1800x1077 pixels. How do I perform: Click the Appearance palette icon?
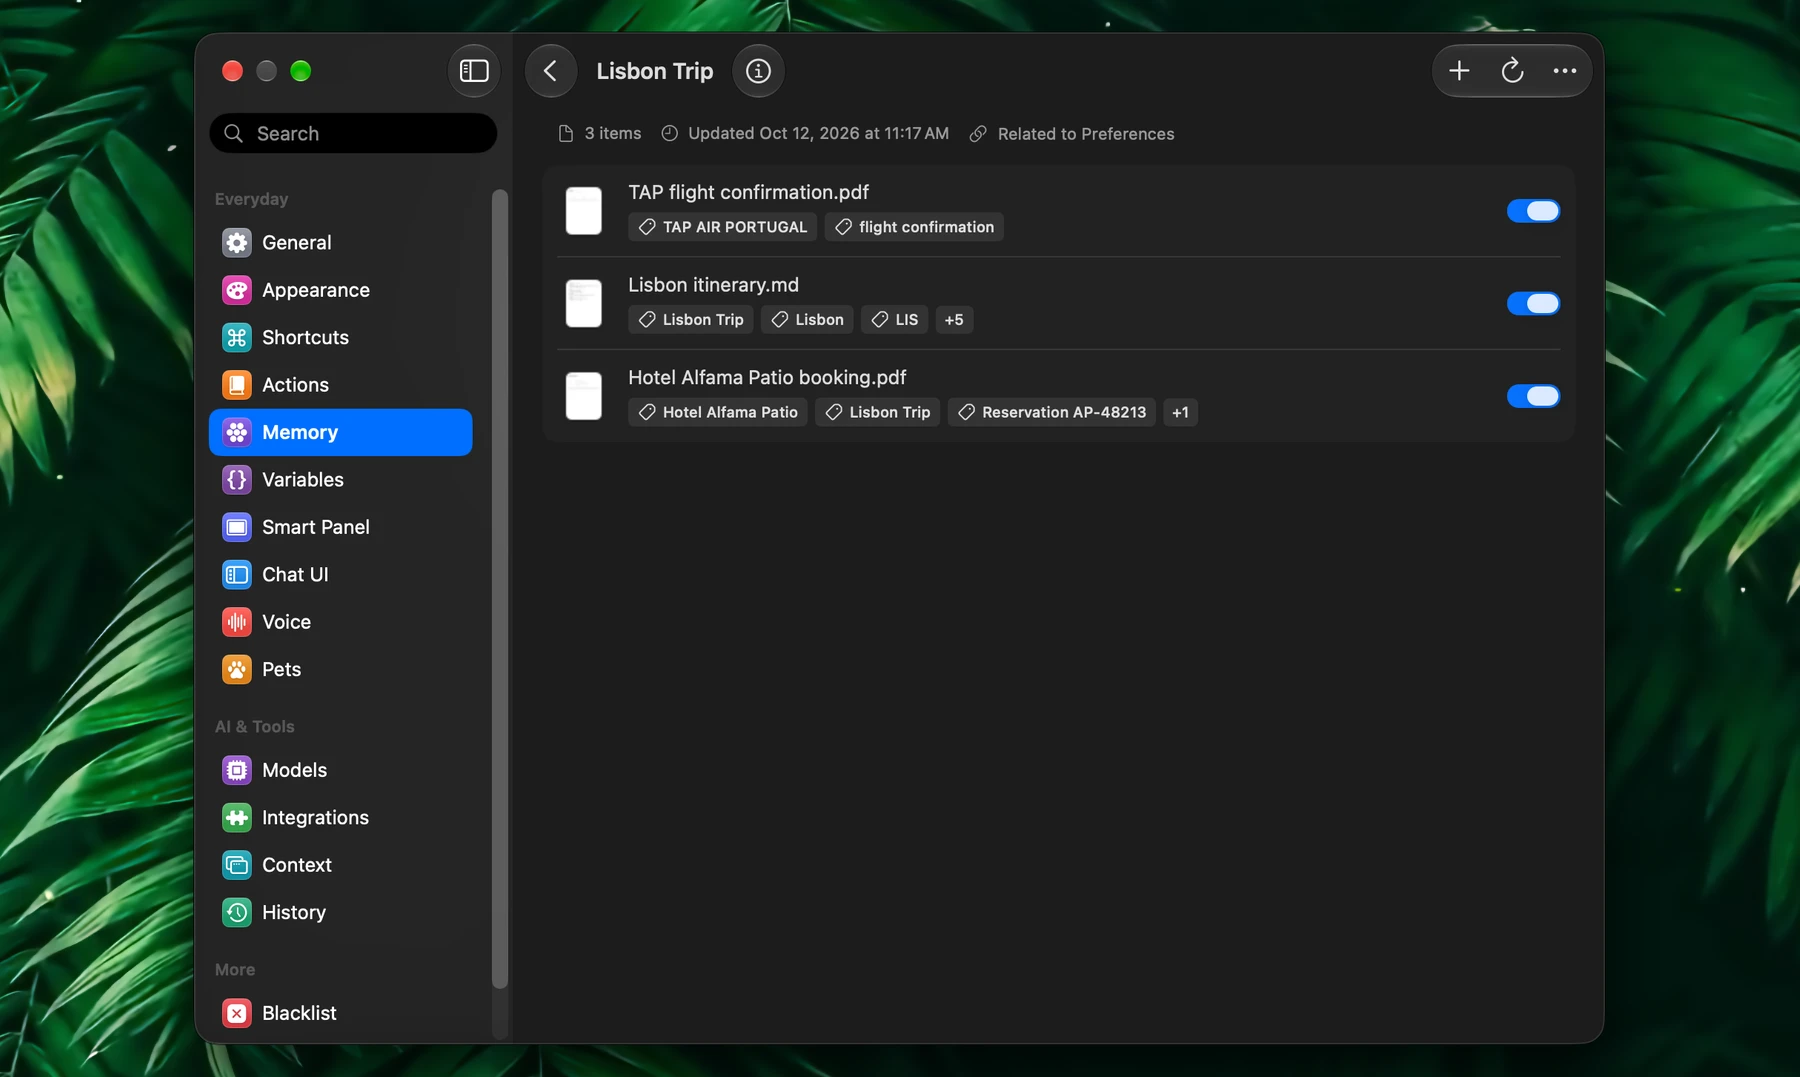237,290
